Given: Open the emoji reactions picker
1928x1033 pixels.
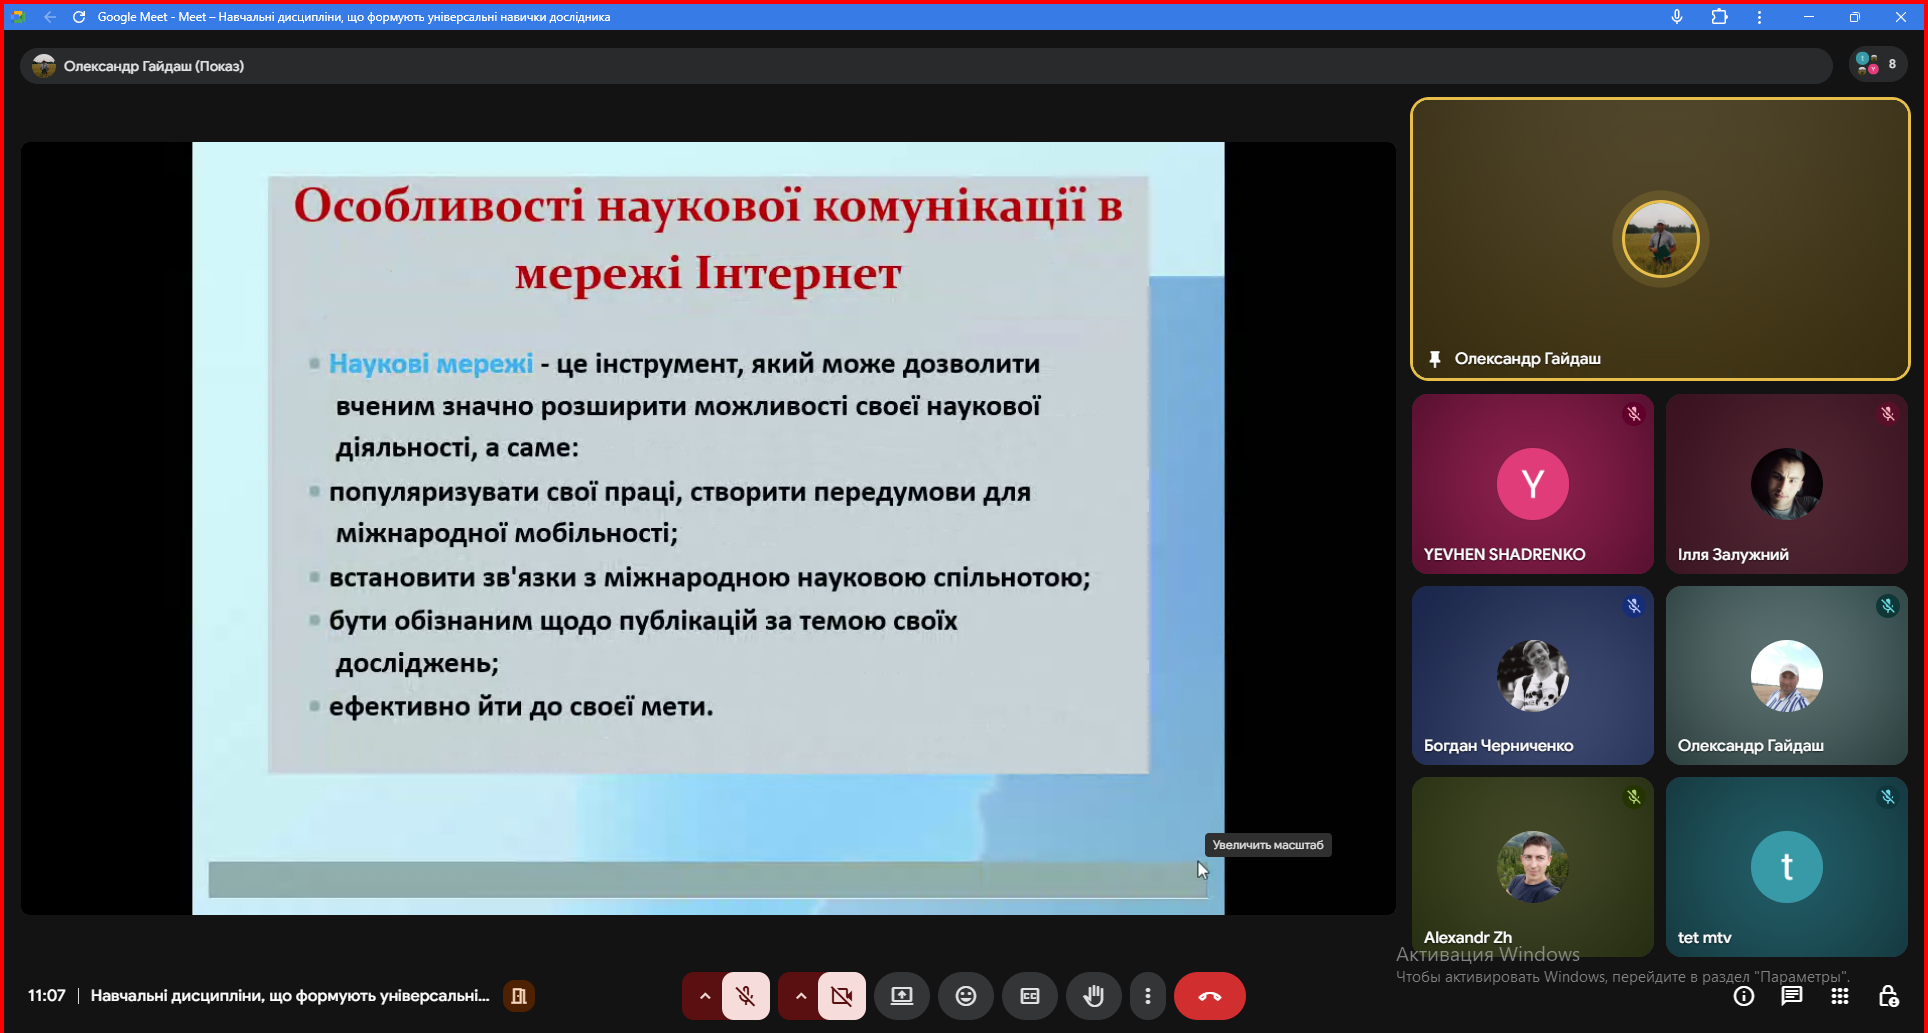Looking at the screenshot, I should [x=966, y=996].
